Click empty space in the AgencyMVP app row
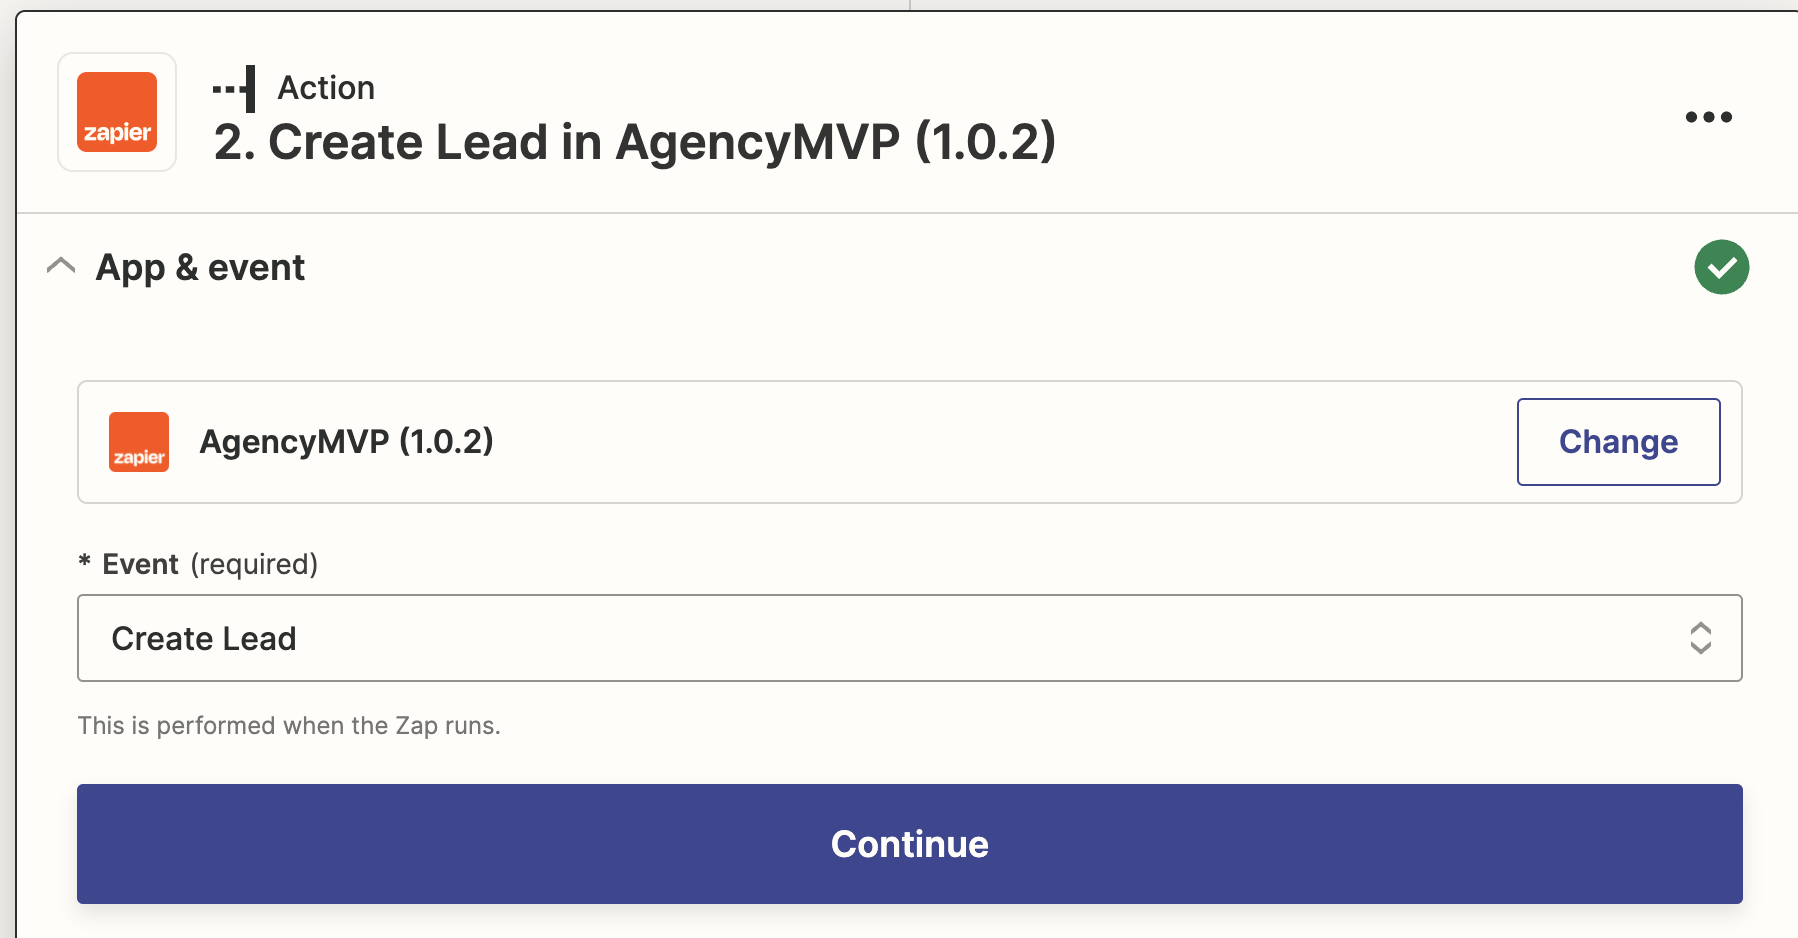The width and height of the screenshot is (1798, 938). click(x=1000, y=442)
